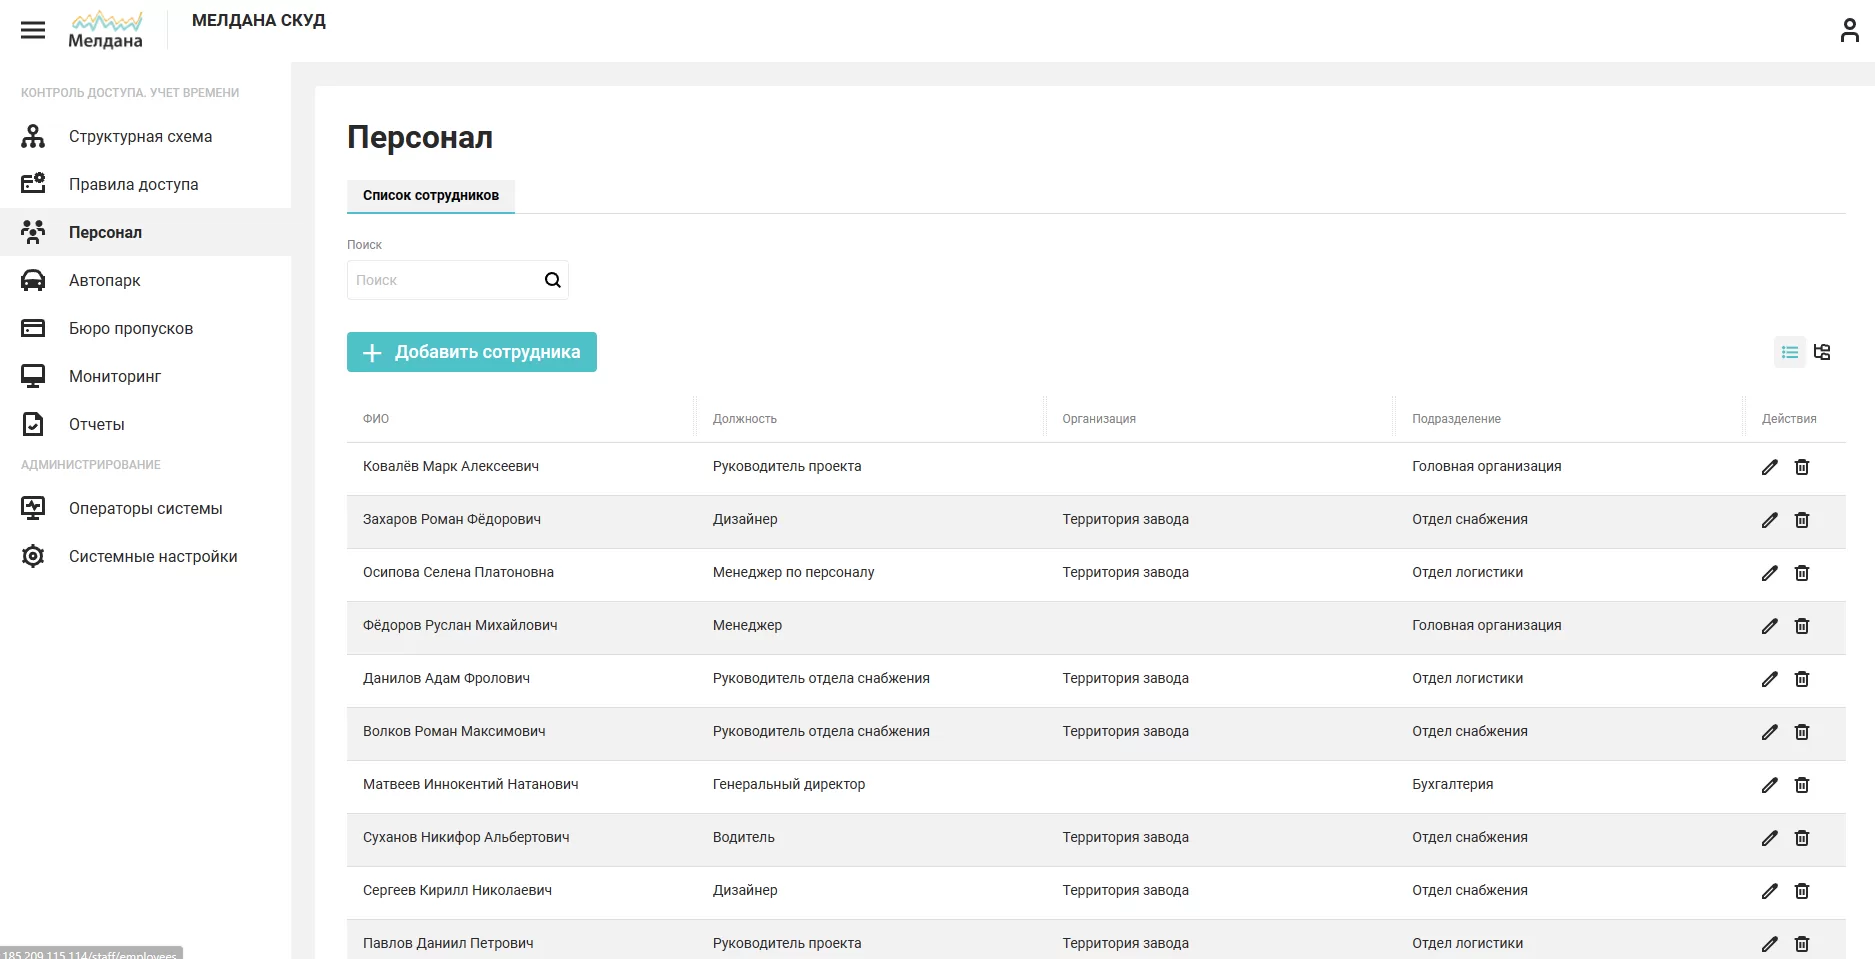1875x959 pixels.
Task: Edit employee Ковалёв Марк Алексеевич
Action: (x=1769, y=467)
